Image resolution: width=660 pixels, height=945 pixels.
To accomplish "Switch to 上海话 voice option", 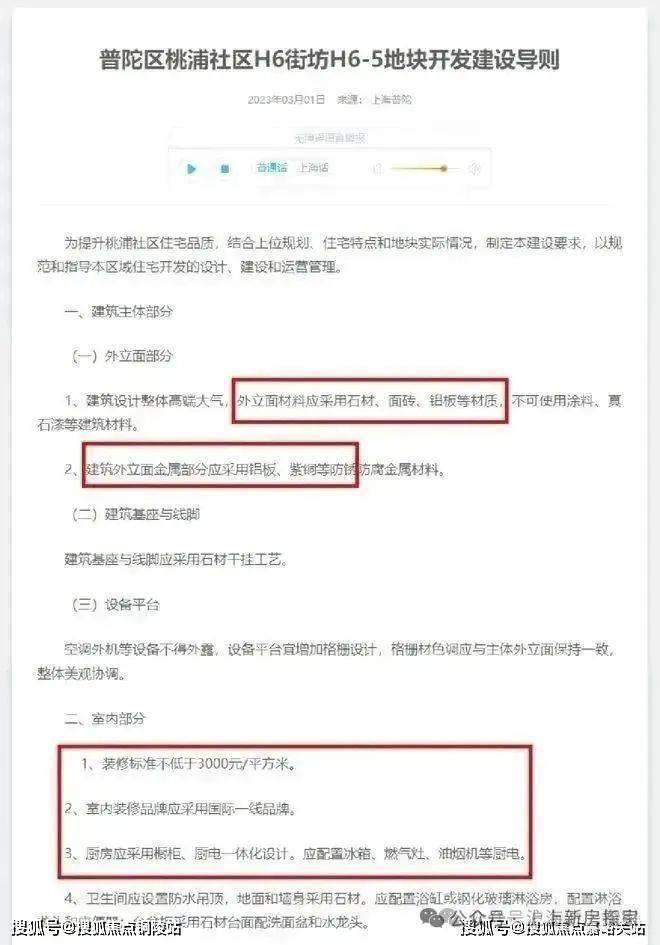I will pyautogui.click(x=313, y=168).
